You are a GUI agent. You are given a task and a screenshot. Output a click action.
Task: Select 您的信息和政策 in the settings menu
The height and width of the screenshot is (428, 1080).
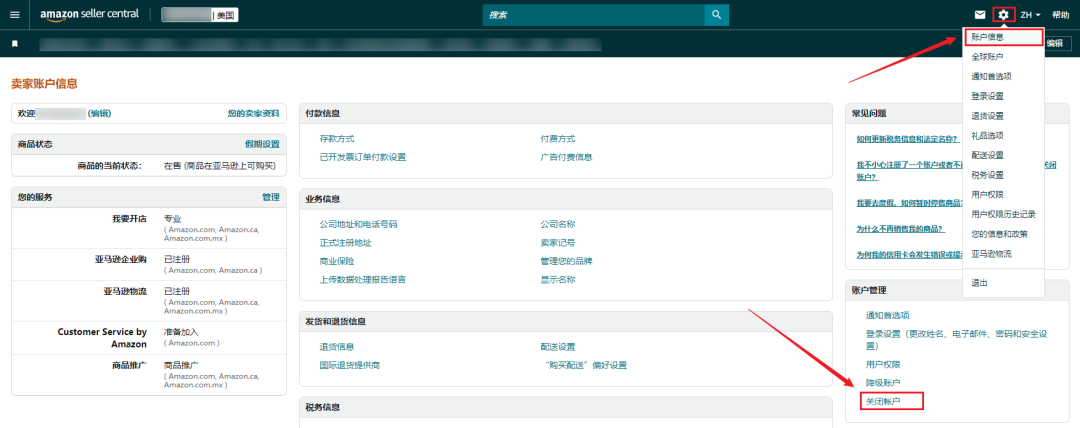999,234
